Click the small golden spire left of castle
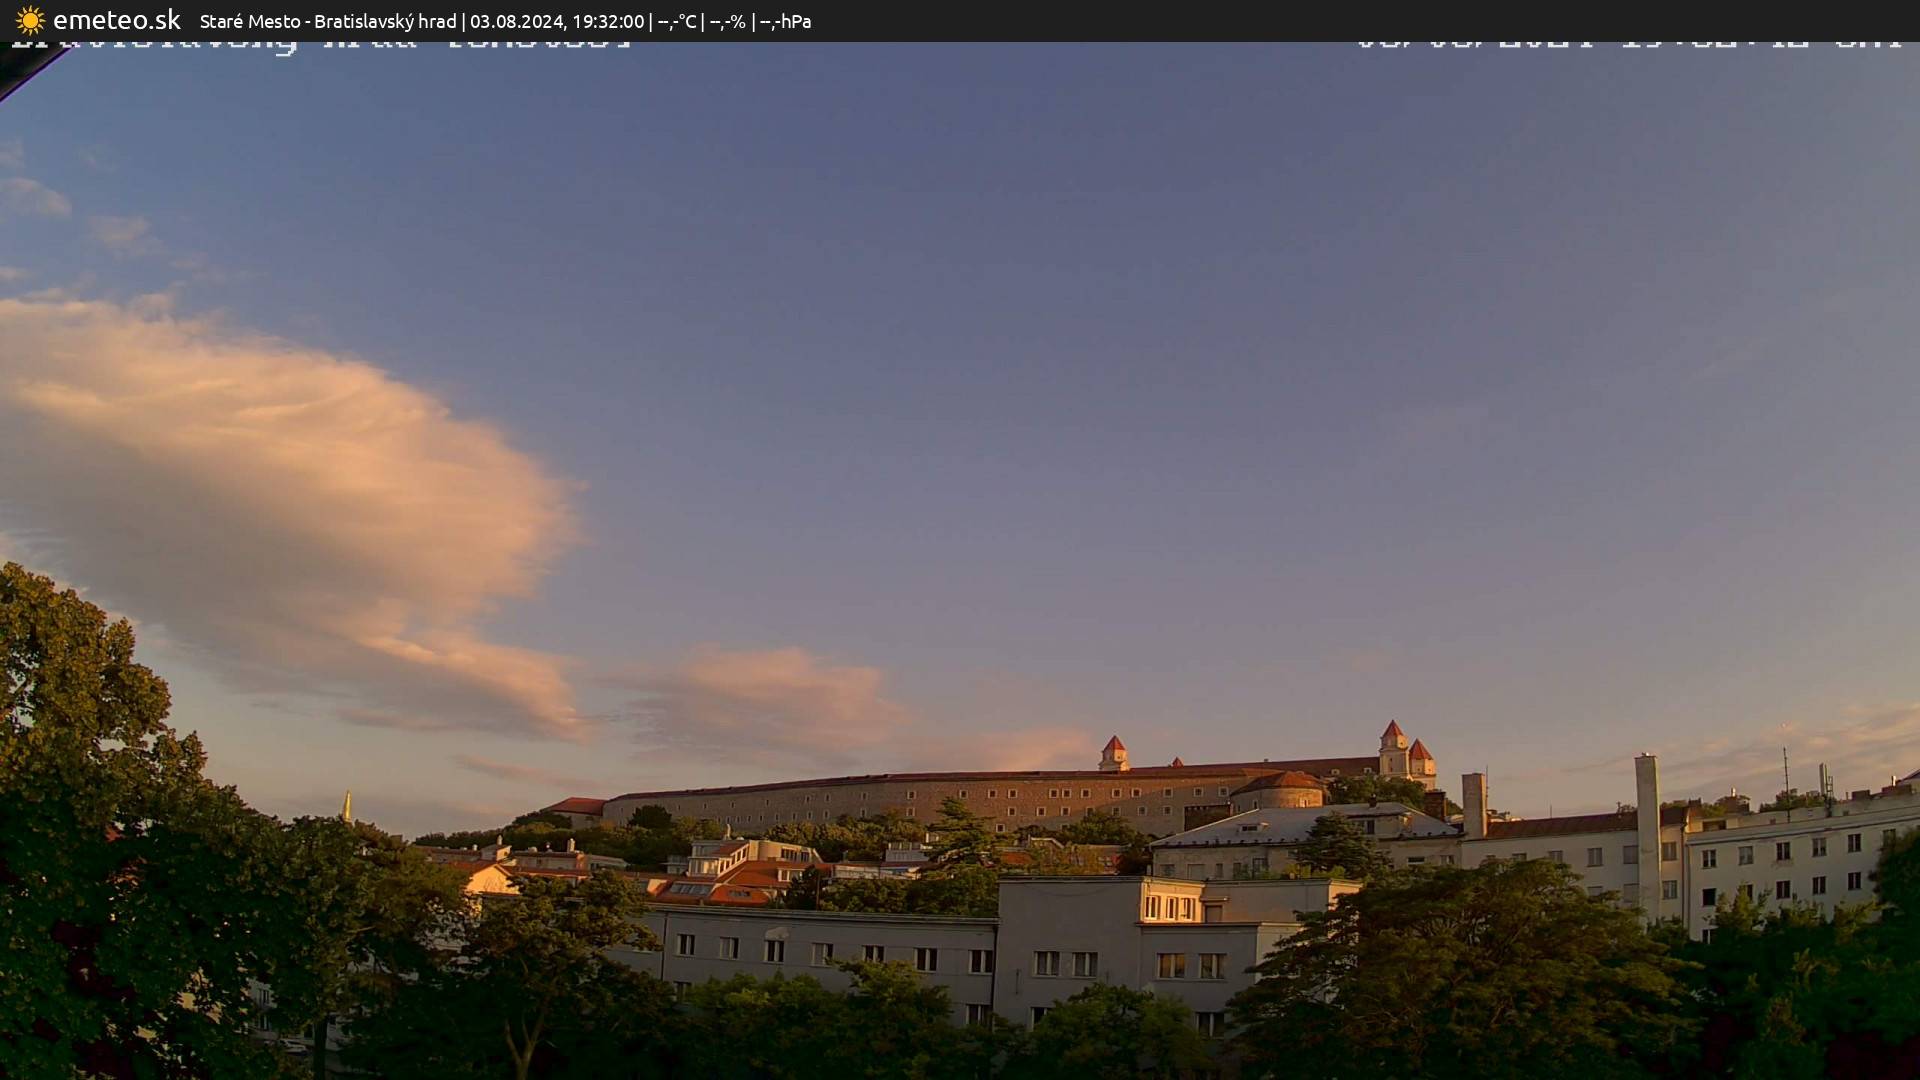 click(347, 805)
